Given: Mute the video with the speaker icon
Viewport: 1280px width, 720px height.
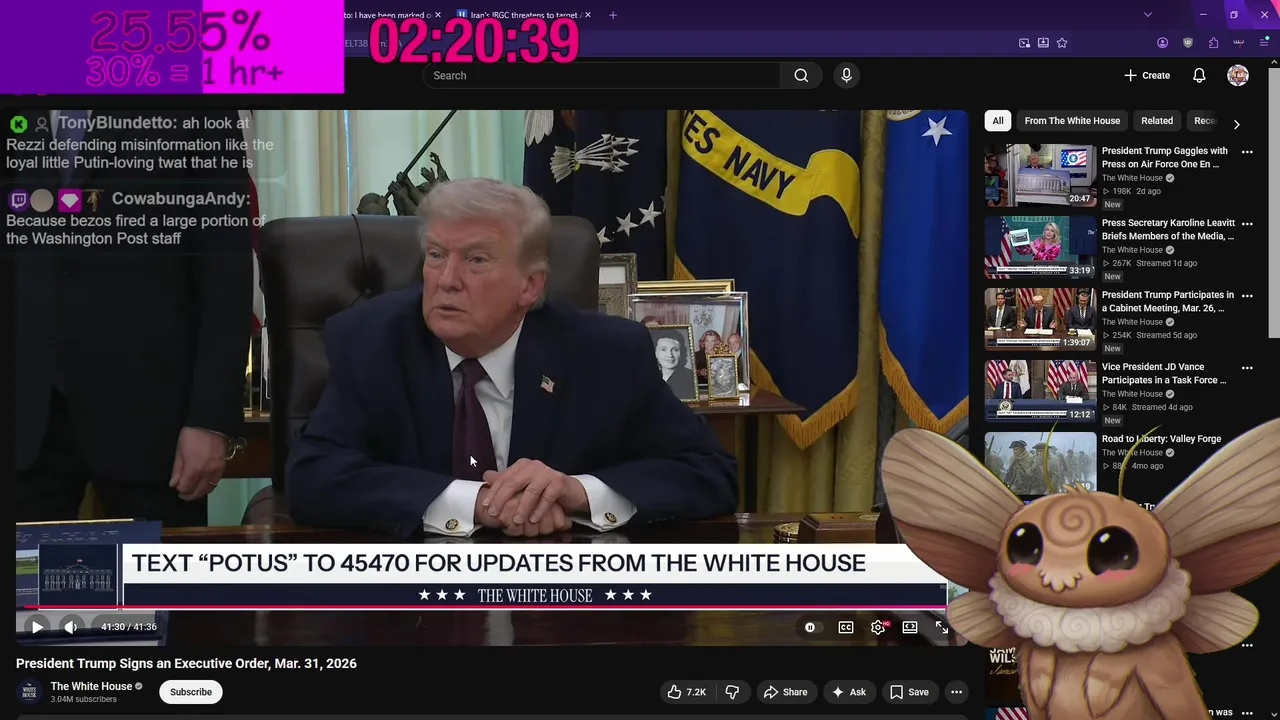Looking at the screenshot, I should pos(70,627).
